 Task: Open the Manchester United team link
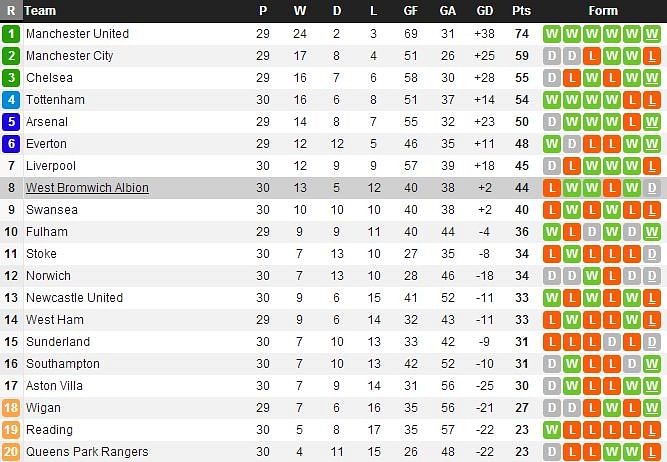77,34
